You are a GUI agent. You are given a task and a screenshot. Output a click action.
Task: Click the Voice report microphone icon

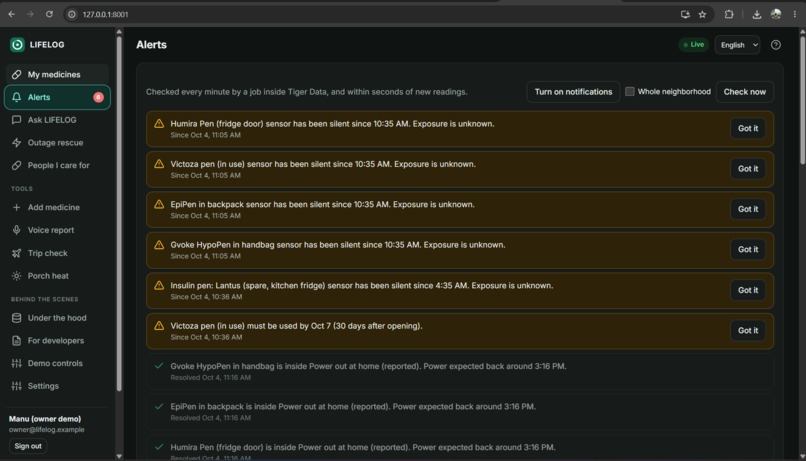click(16, 230)
